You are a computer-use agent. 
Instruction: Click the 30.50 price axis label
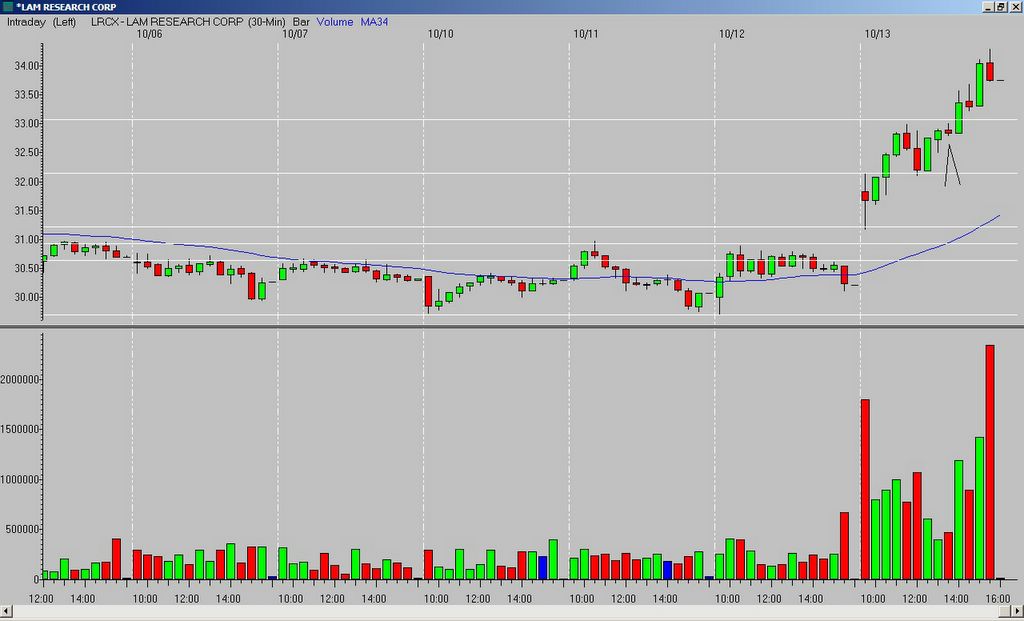click(26, 268)
